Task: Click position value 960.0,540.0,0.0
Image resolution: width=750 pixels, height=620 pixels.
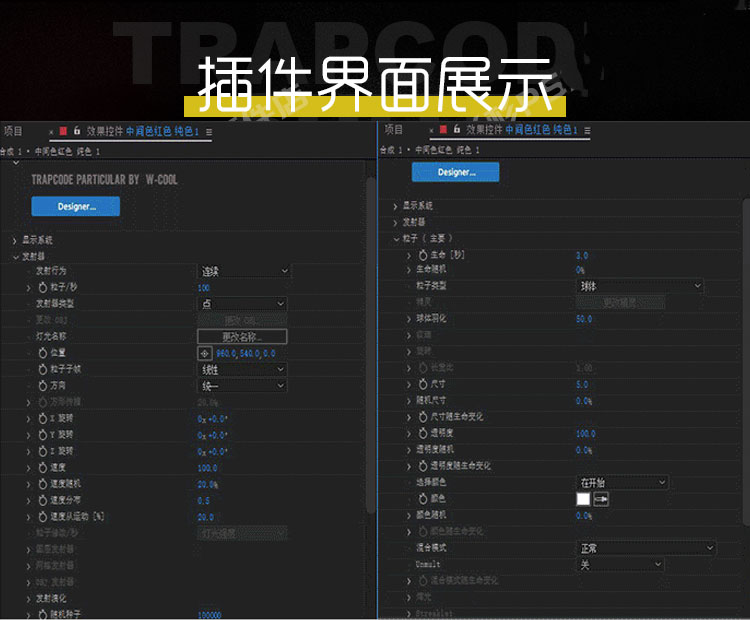Action: (x=246, y=354)
